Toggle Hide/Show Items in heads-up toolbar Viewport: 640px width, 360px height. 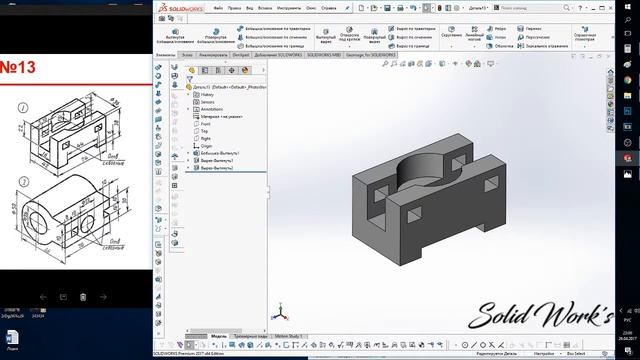tap(455, 64)
